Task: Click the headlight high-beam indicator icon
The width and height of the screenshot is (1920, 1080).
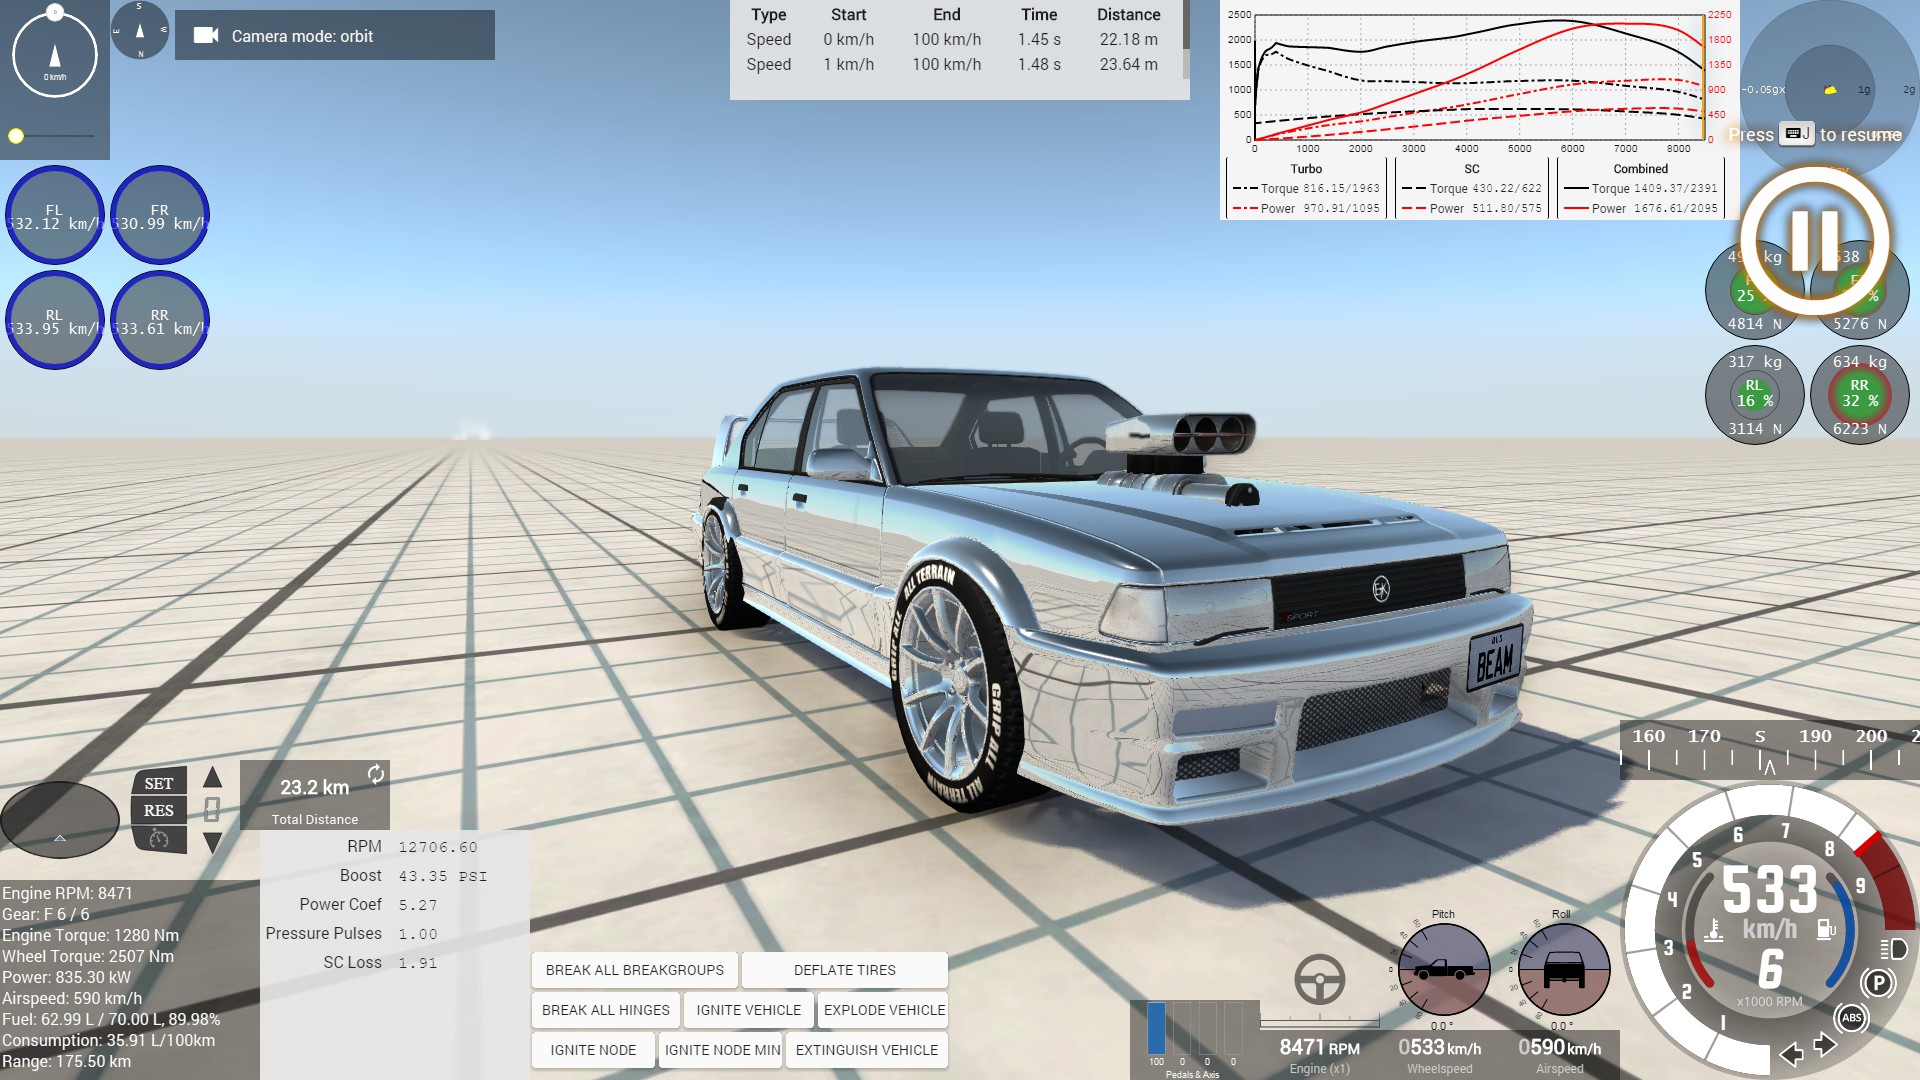Action: (x=1893, y=949)
